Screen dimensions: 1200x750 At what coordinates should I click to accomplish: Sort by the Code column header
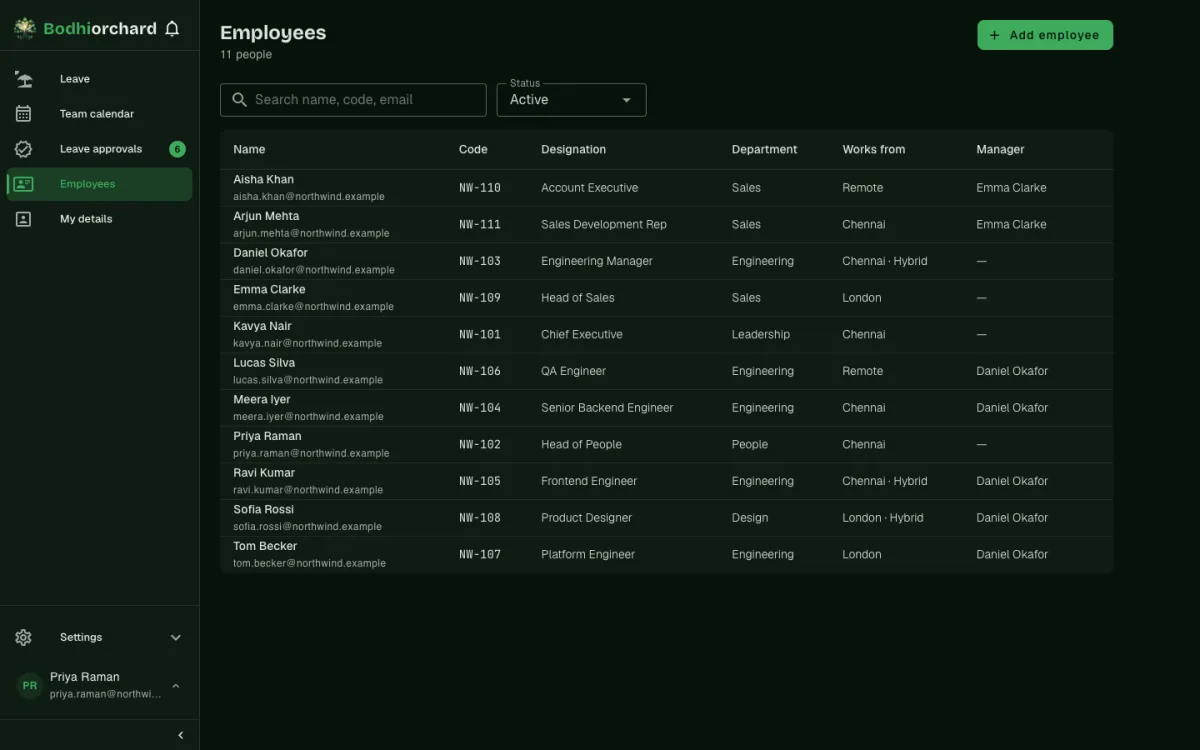pos(473,149)
